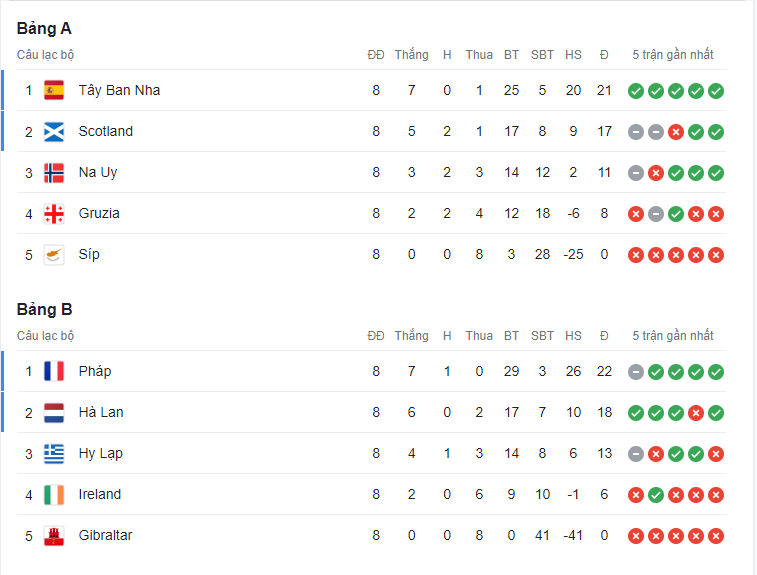Click Hà Lan's red loss result icon
Viewport: 757px width, 575px height.
click(696, 412)
